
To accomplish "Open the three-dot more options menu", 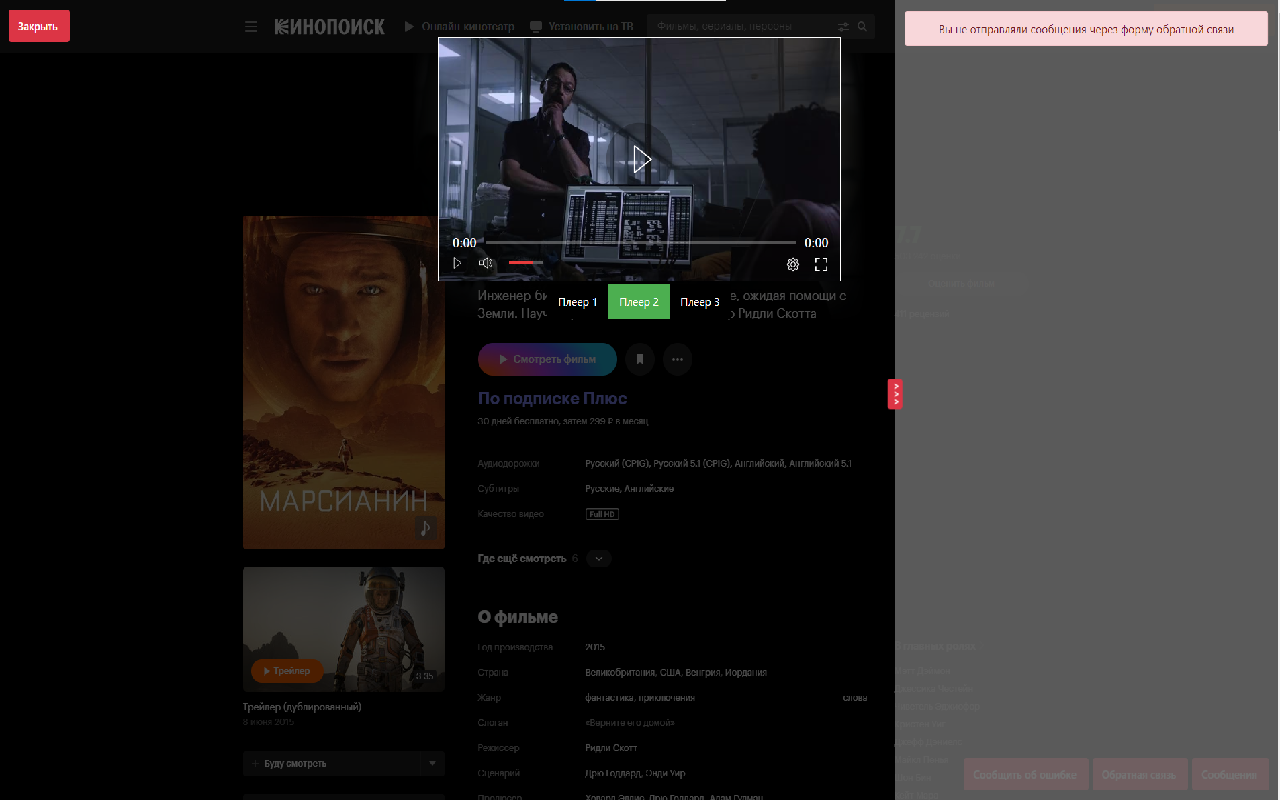I will pyautogui.click(x=677, y=359).
